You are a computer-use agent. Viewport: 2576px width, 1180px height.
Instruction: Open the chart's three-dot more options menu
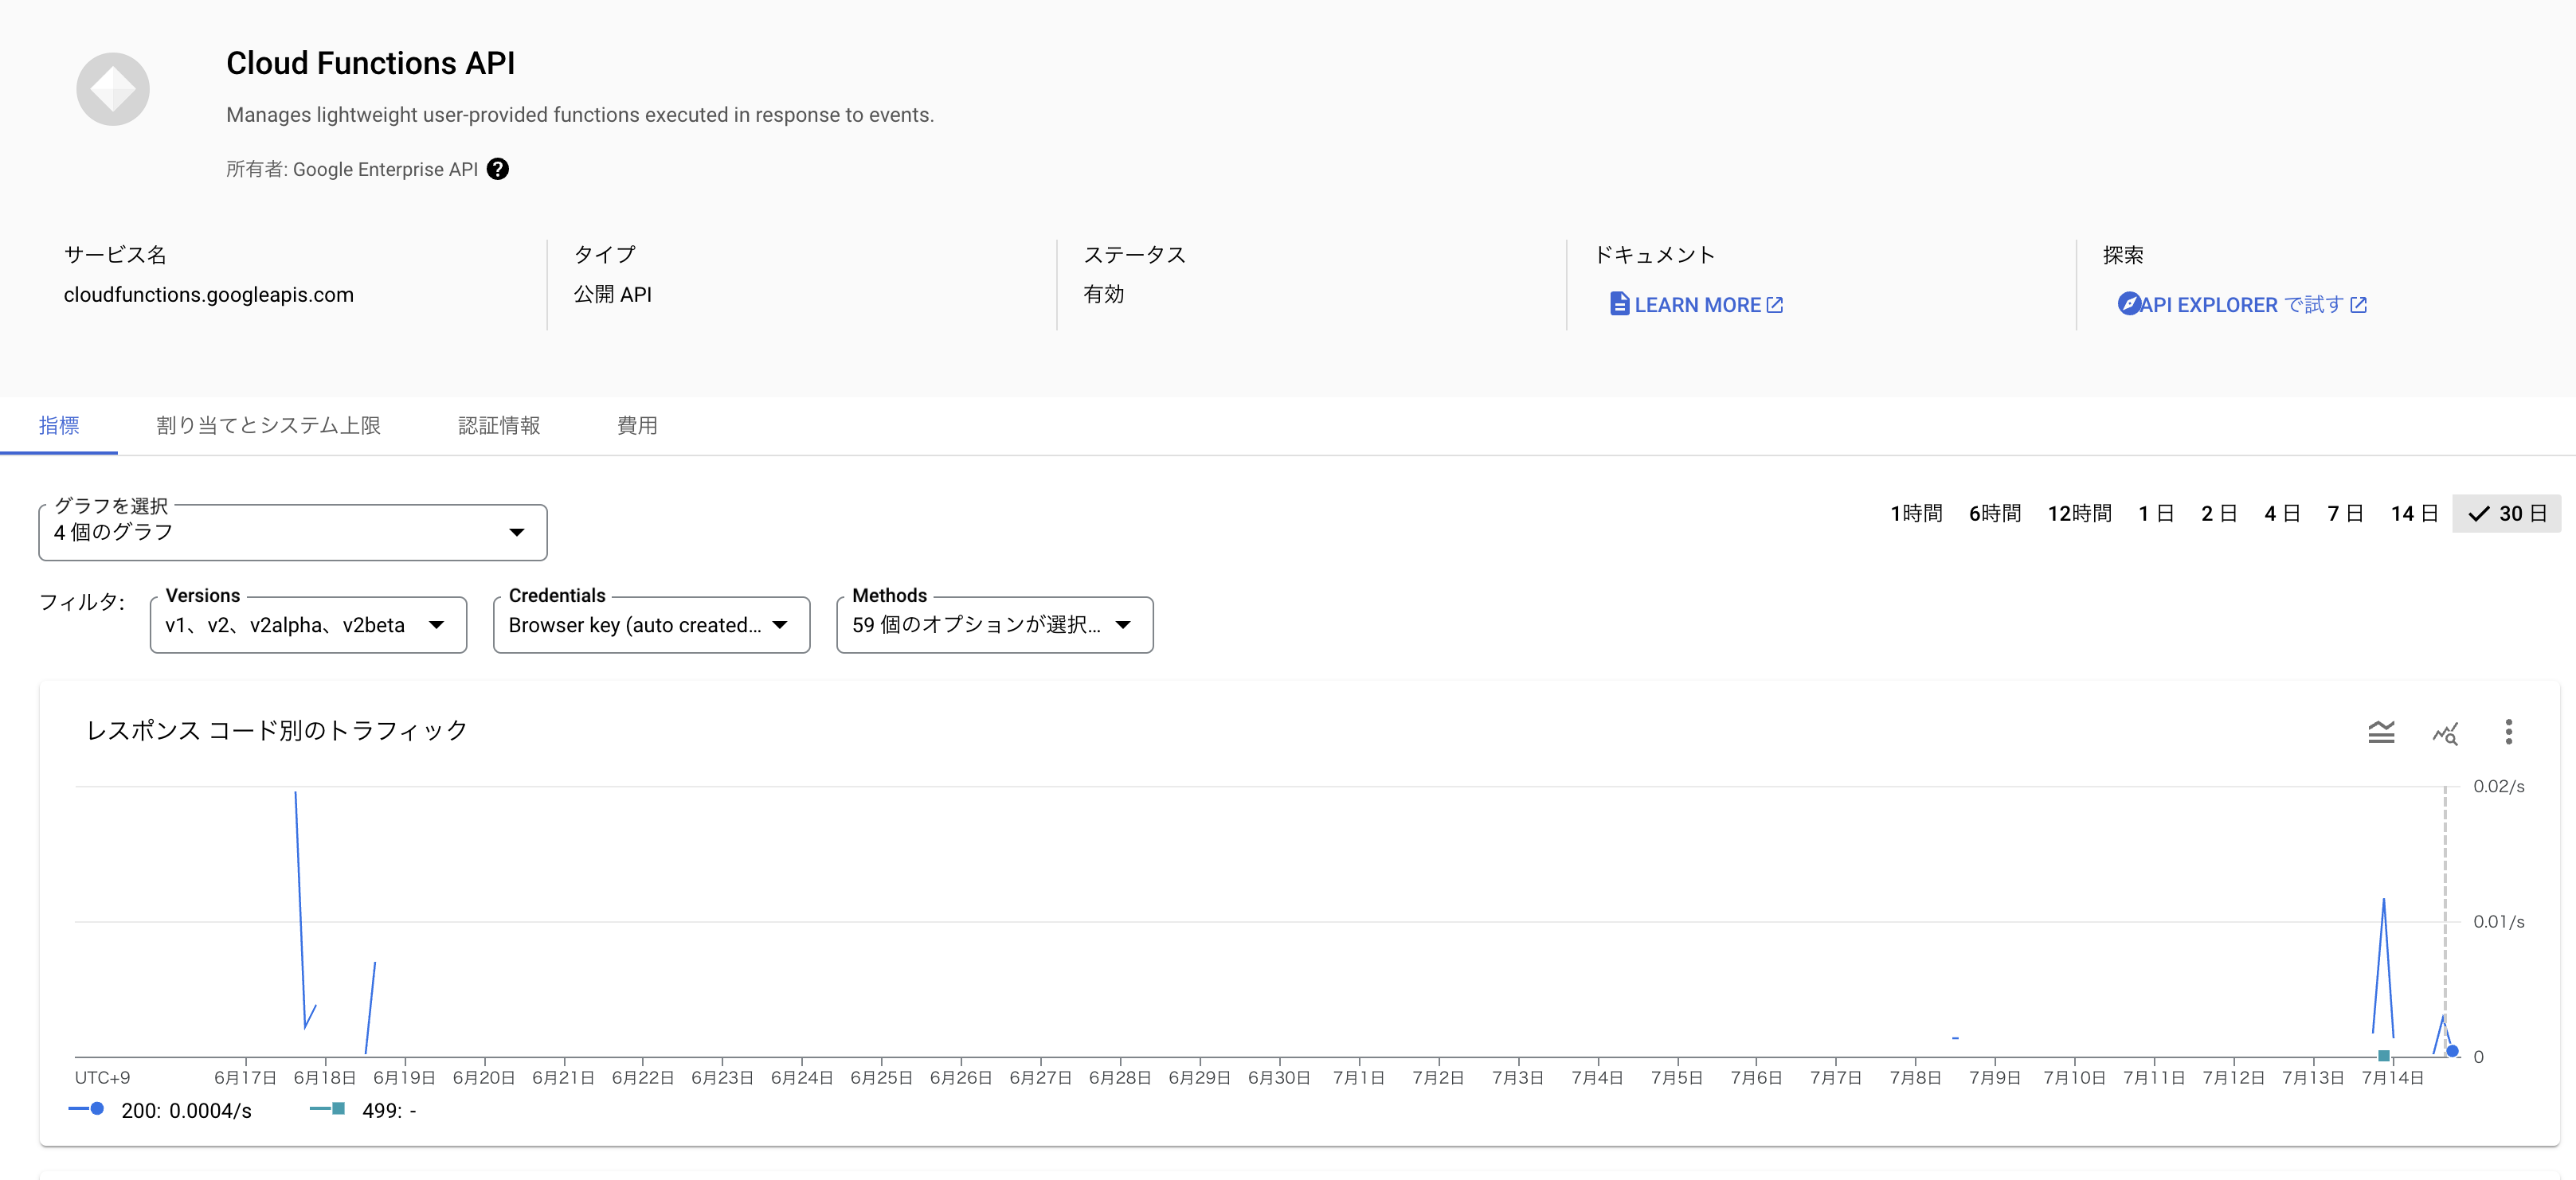click(x=2508, y=732)
